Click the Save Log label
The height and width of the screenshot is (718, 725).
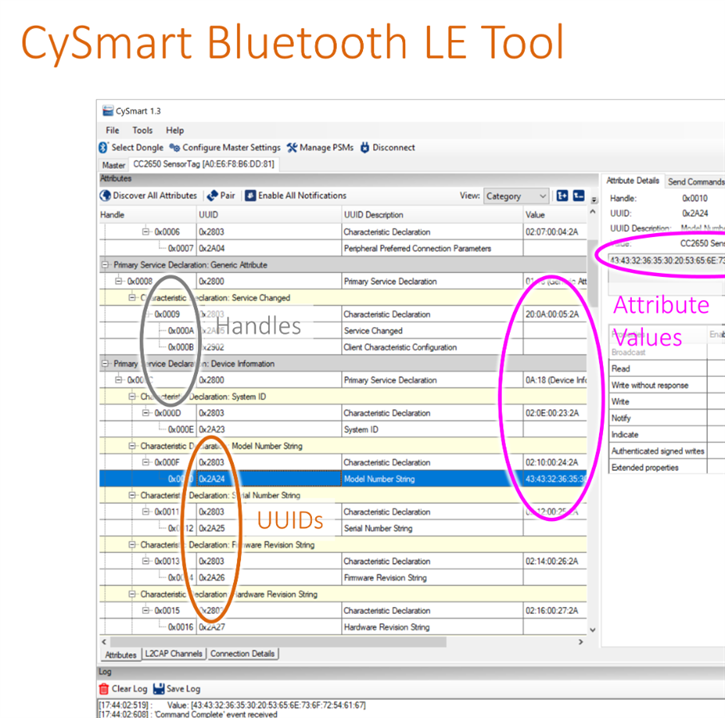coord(183,689)
